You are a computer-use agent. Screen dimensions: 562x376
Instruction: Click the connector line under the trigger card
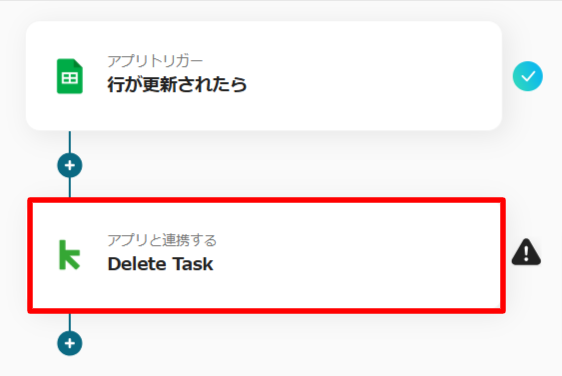click(70, 142)
